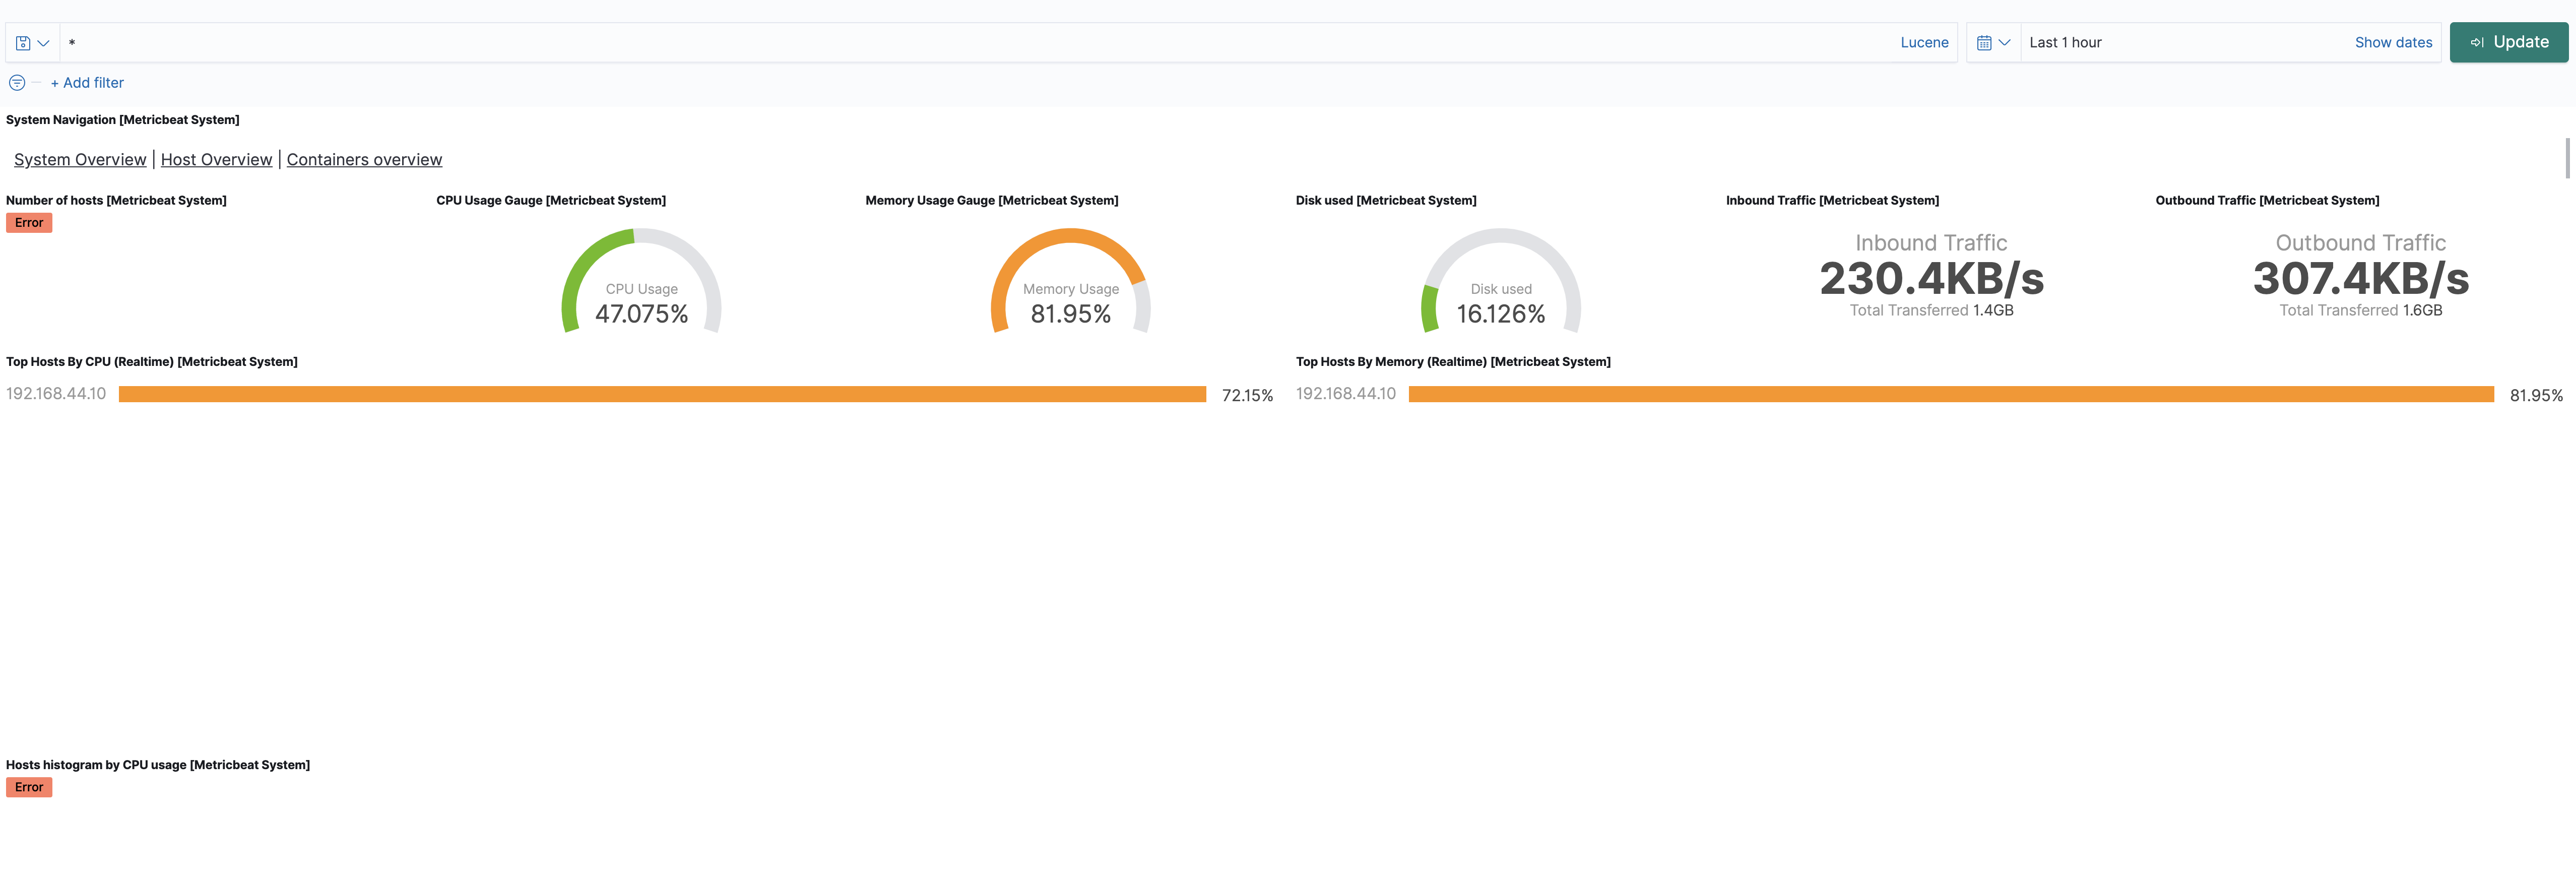Toggle the Add filter control
Screen dimensions: 2576x877
[x=87, y=82]
